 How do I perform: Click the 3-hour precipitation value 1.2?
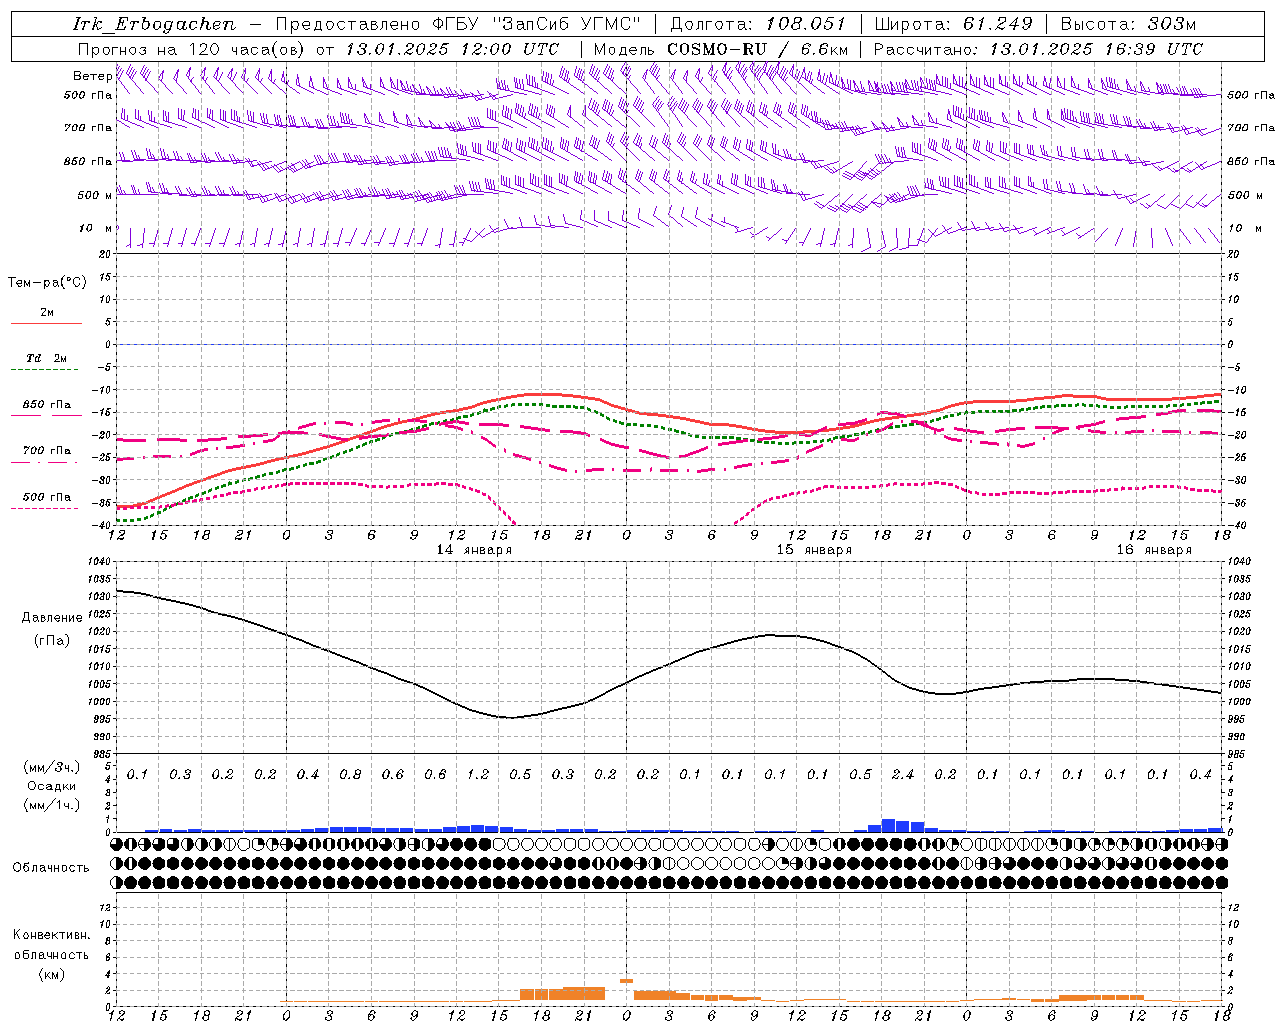478,774
